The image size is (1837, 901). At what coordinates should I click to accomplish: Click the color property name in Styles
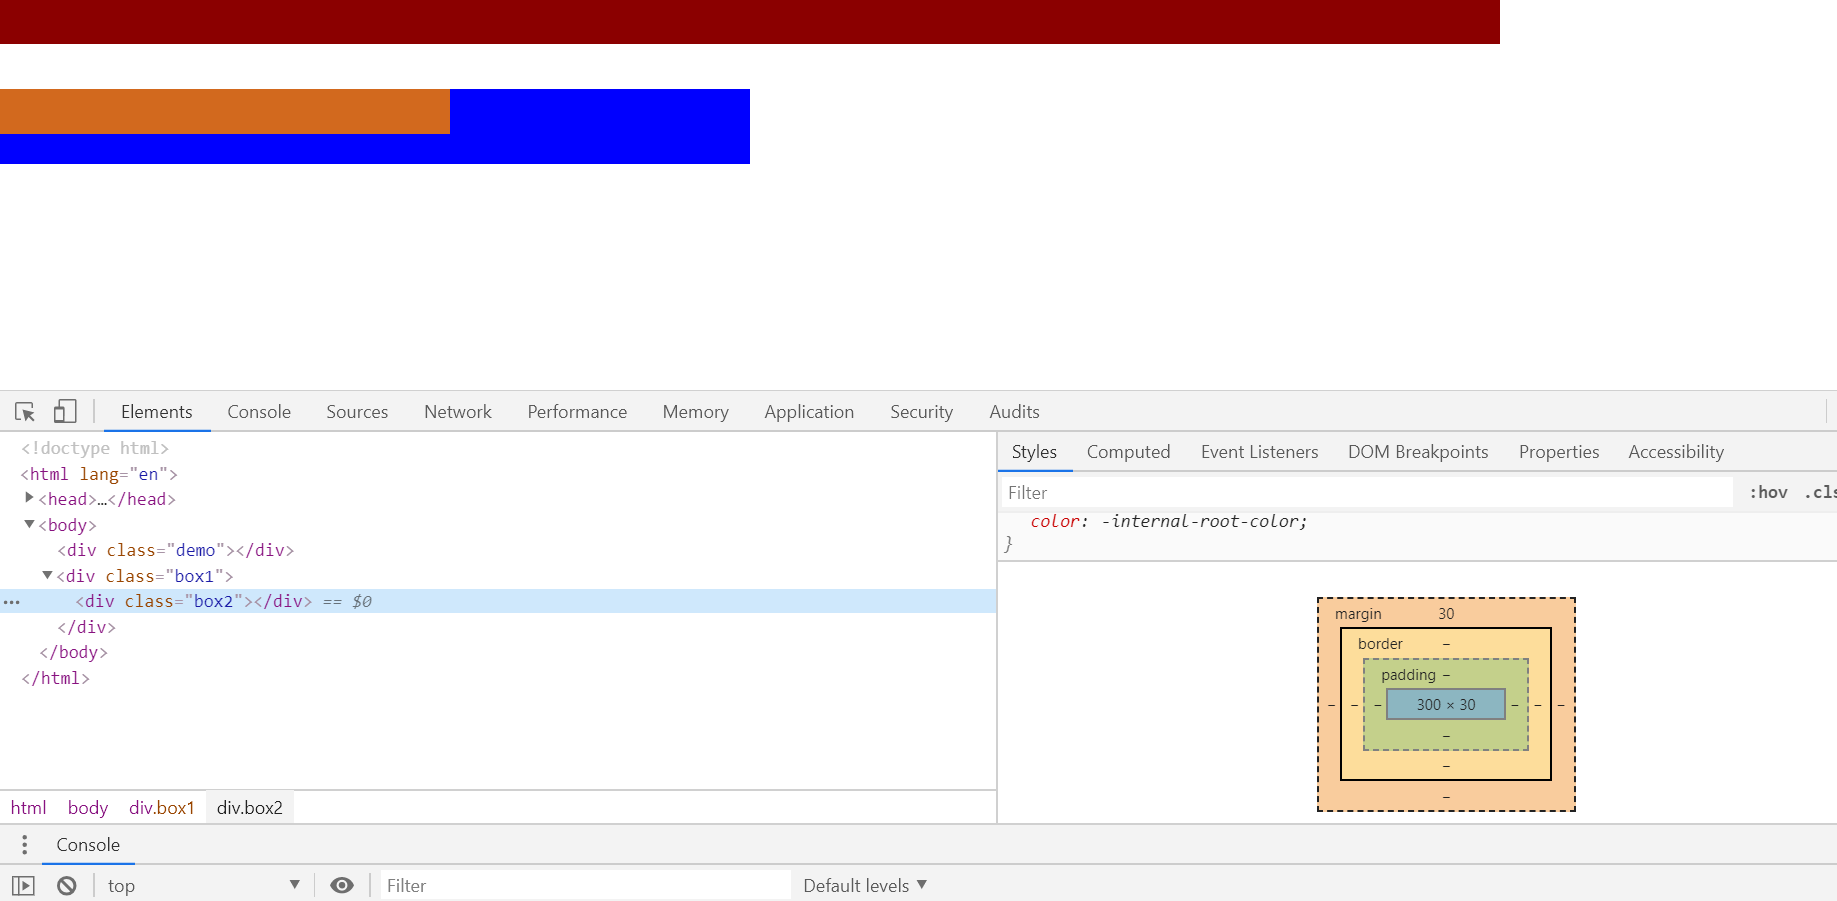point(1055,521)
